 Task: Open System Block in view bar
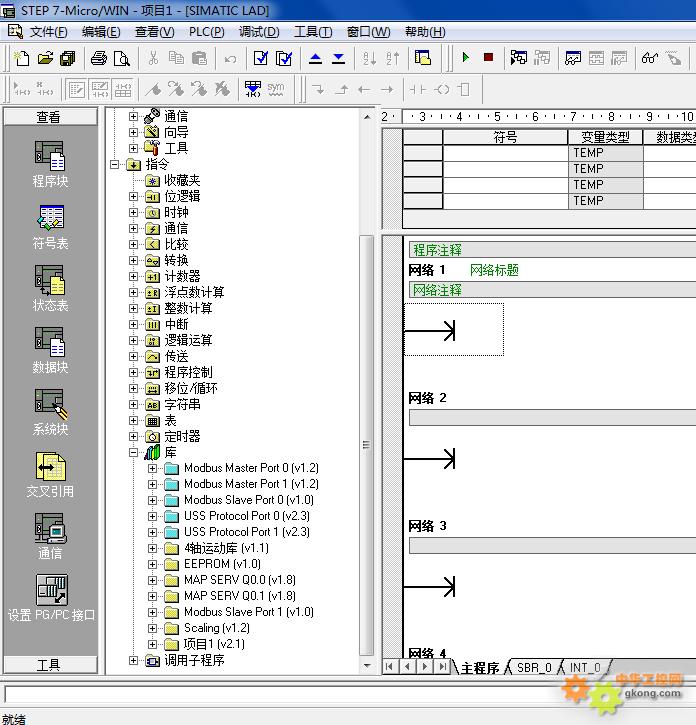[50, 412]
